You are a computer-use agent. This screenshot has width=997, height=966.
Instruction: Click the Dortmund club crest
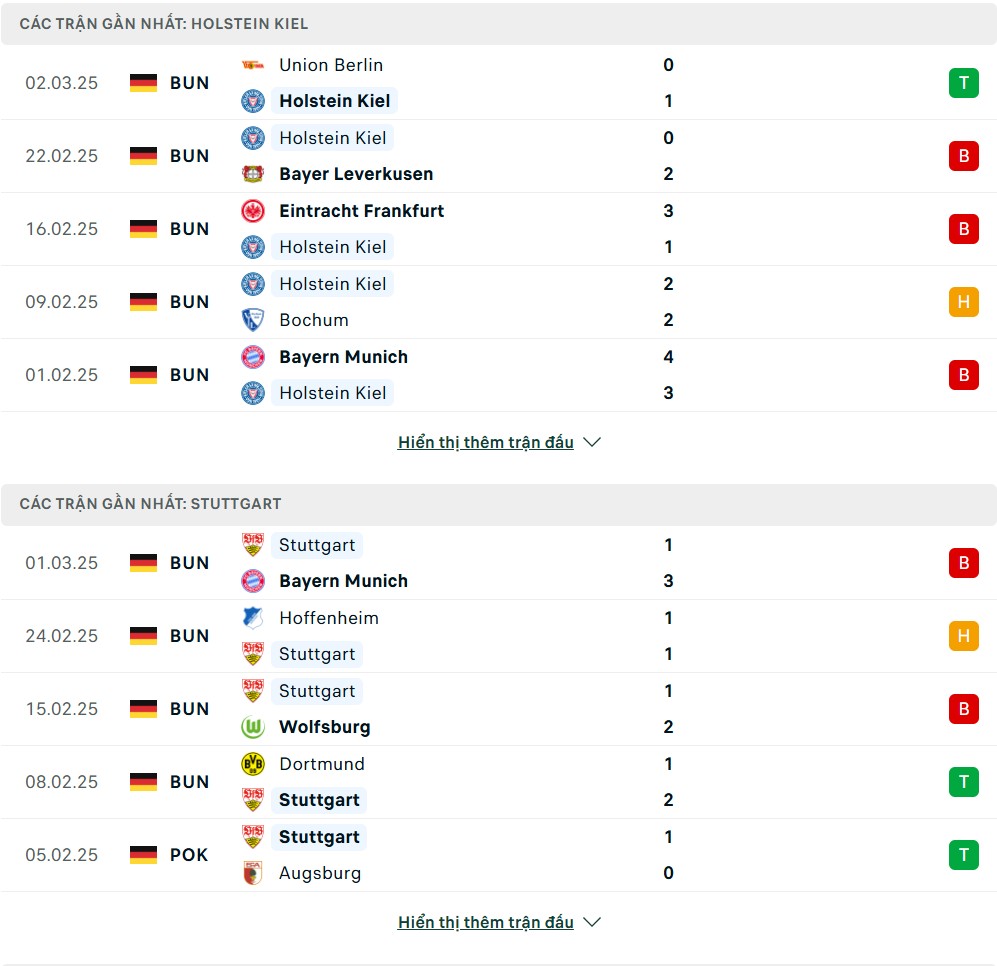[x=253, y=764]
